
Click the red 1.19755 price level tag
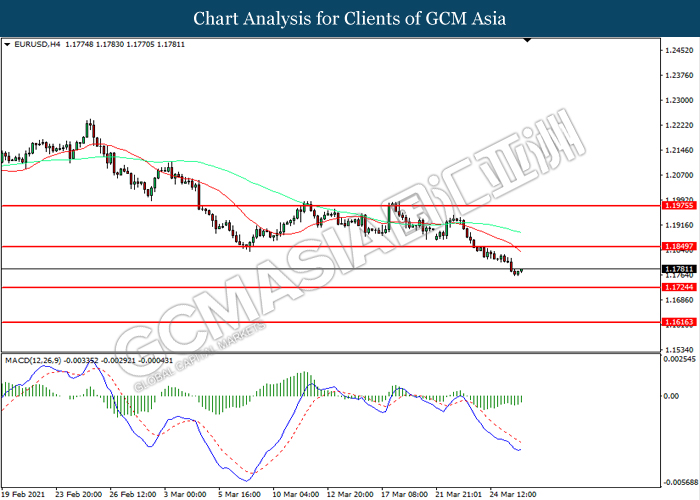coord(679,205)
